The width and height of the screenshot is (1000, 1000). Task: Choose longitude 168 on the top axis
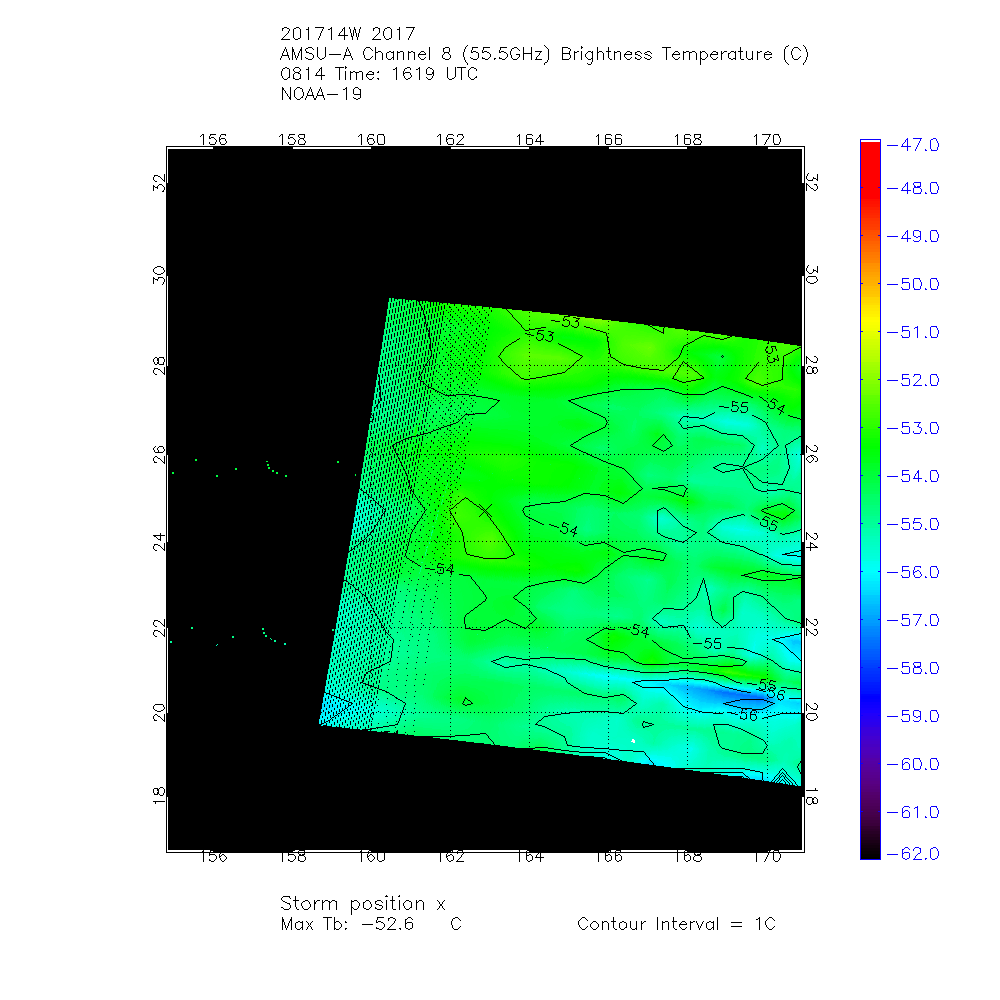pyautogui.click(x=688, y=140)
